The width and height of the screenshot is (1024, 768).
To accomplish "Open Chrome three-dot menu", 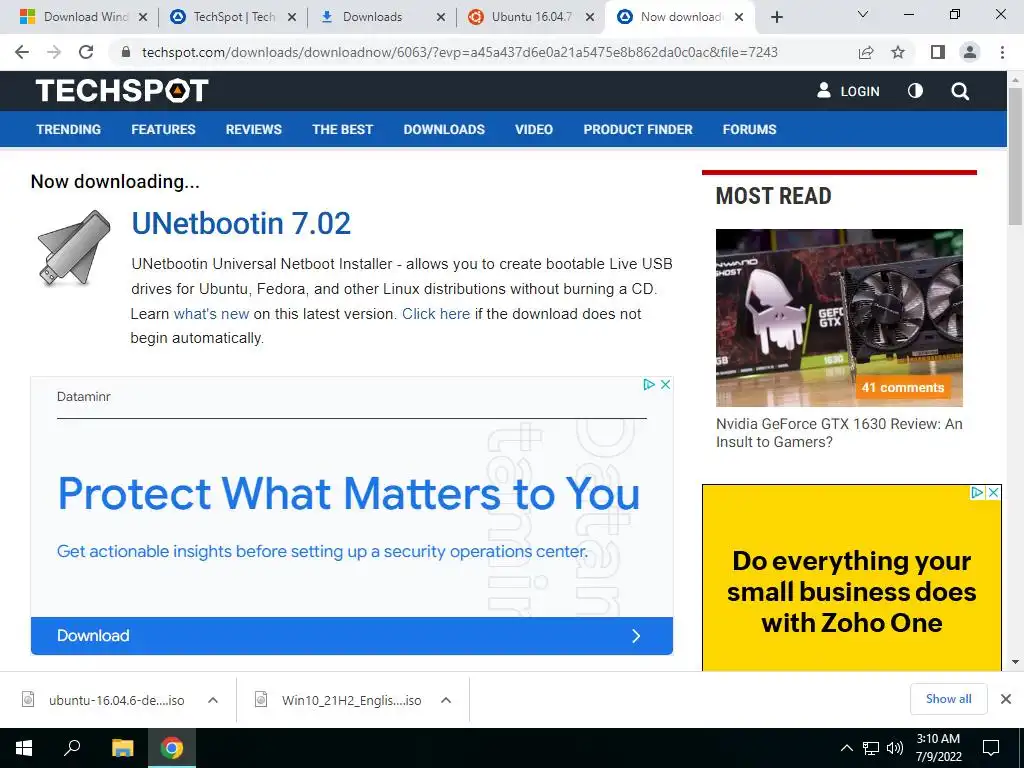I will (1002, 52).
